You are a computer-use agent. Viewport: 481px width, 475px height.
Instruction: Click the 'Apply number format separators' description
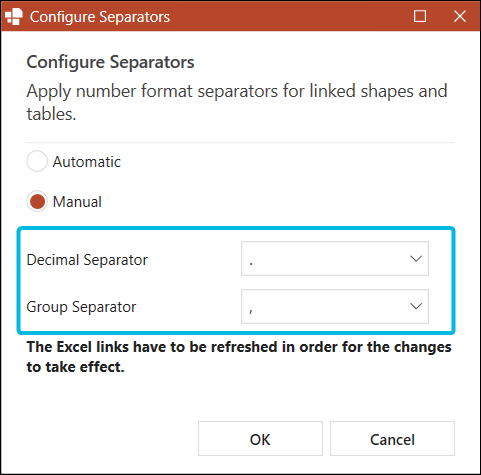pyautogui.click(x=237, y=102)
